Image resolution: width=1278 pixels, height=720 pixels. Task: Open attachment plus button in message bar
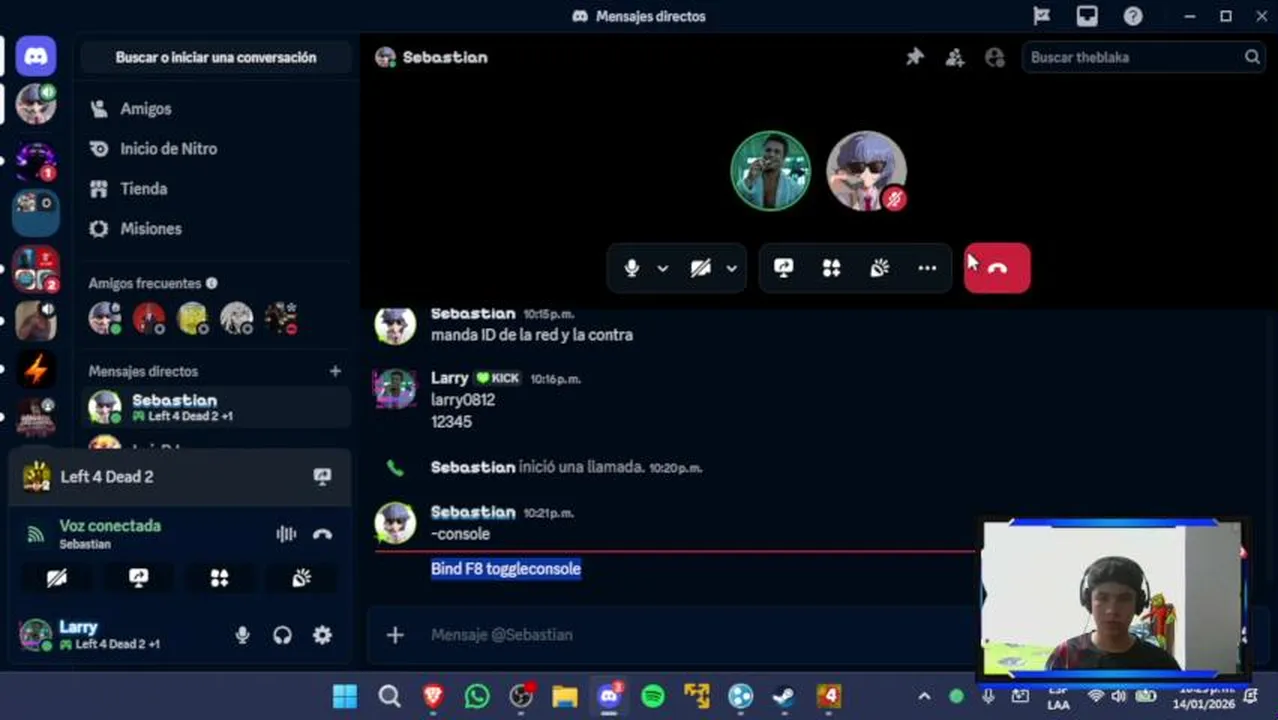click(x=395, y=635)
